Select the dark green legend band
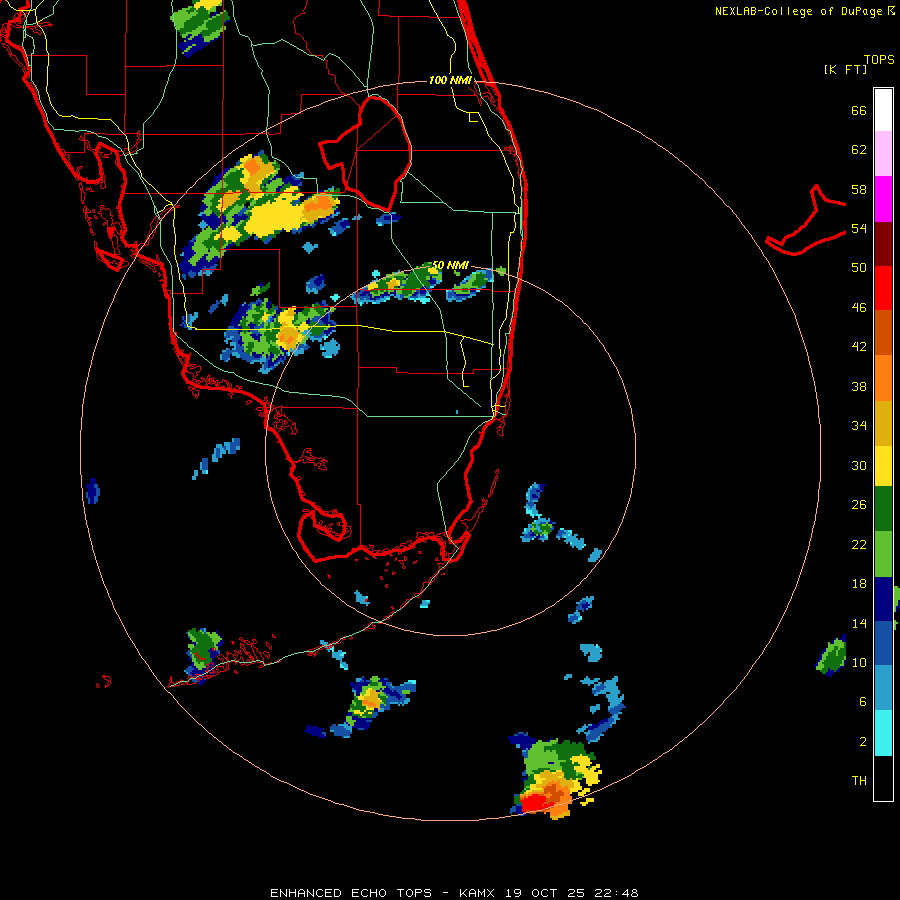Image resolution: width=900 pixels, height=900 pixels. tap(883, 509)
